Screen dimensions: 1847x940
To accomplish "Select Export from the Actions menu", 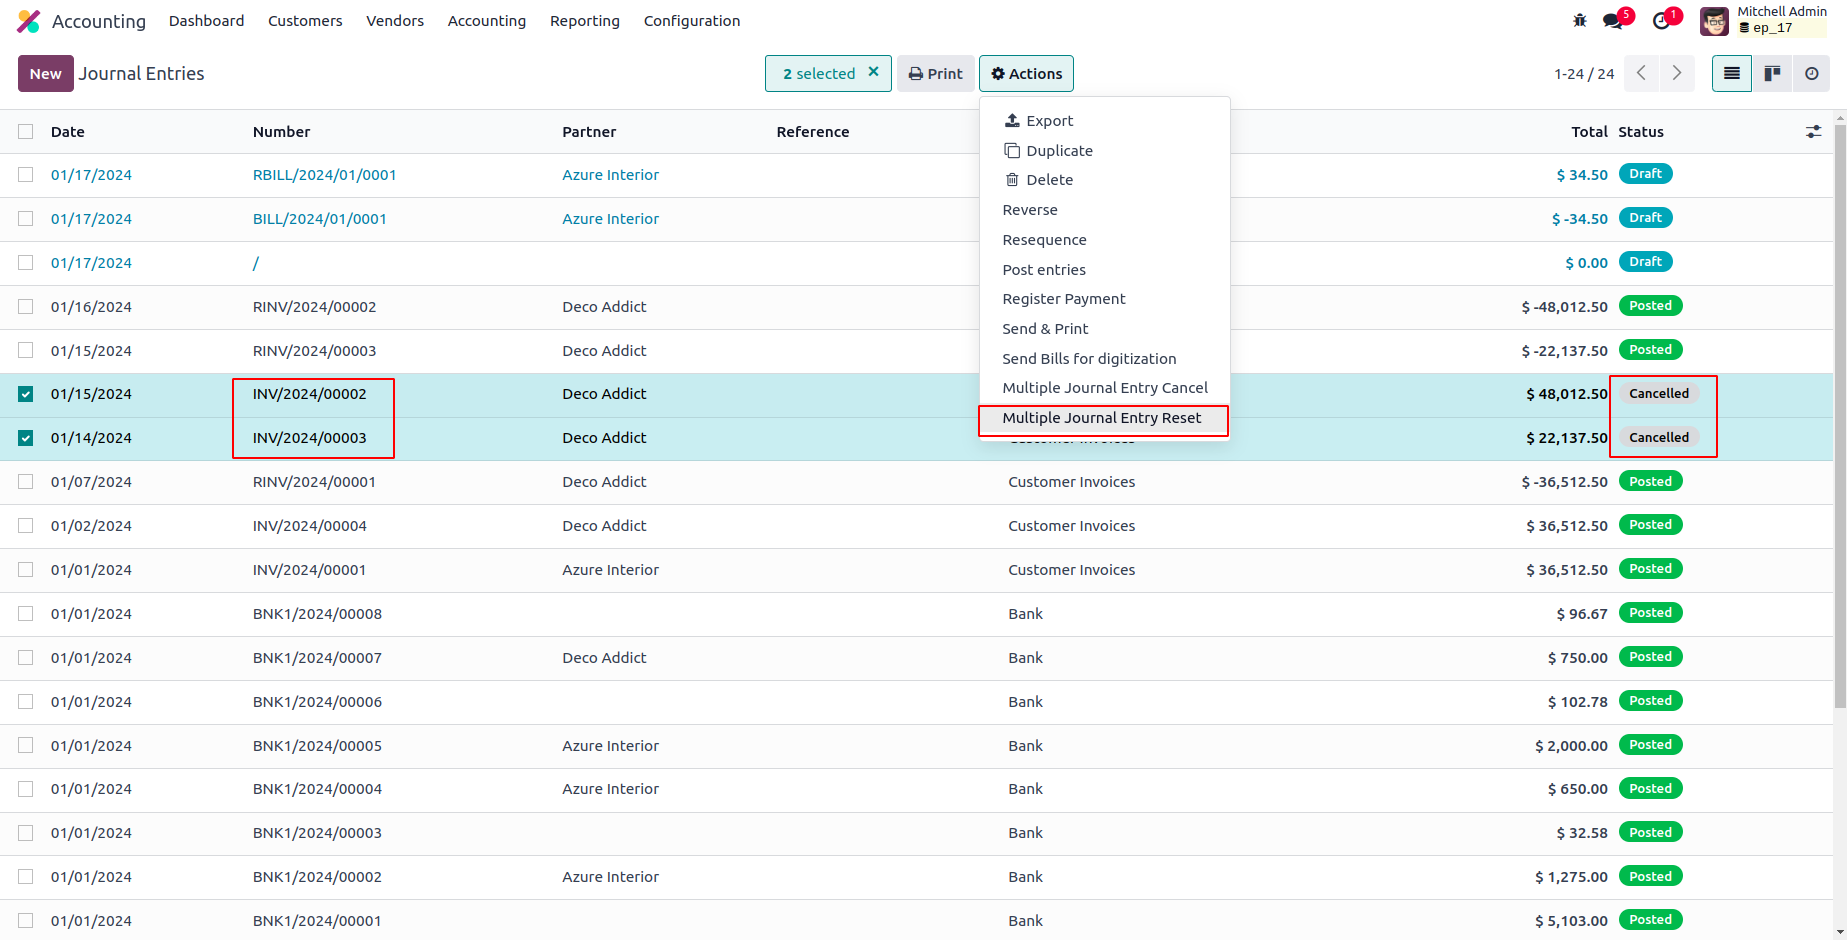I will pyautogui.click(x=1049, y=121).
